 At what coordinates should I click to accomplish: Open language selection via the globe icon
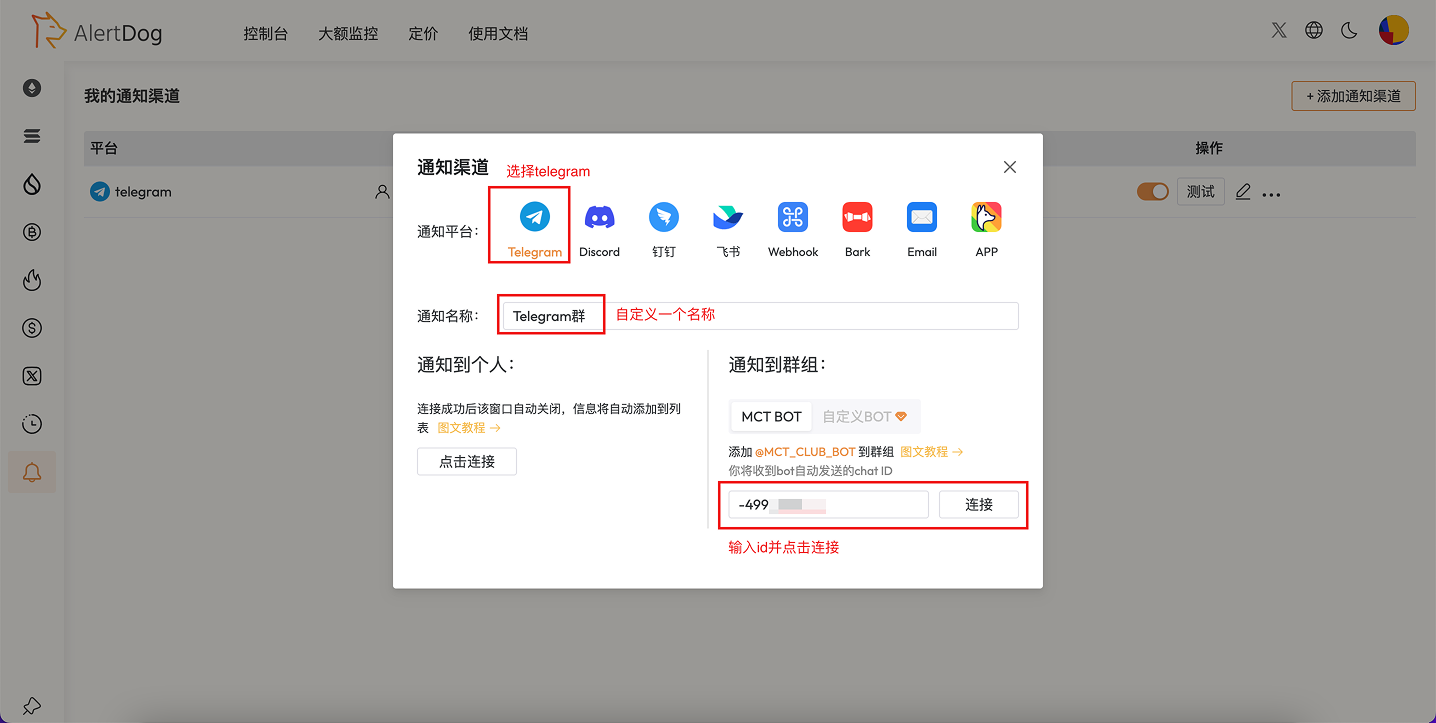click(1313, 30)
